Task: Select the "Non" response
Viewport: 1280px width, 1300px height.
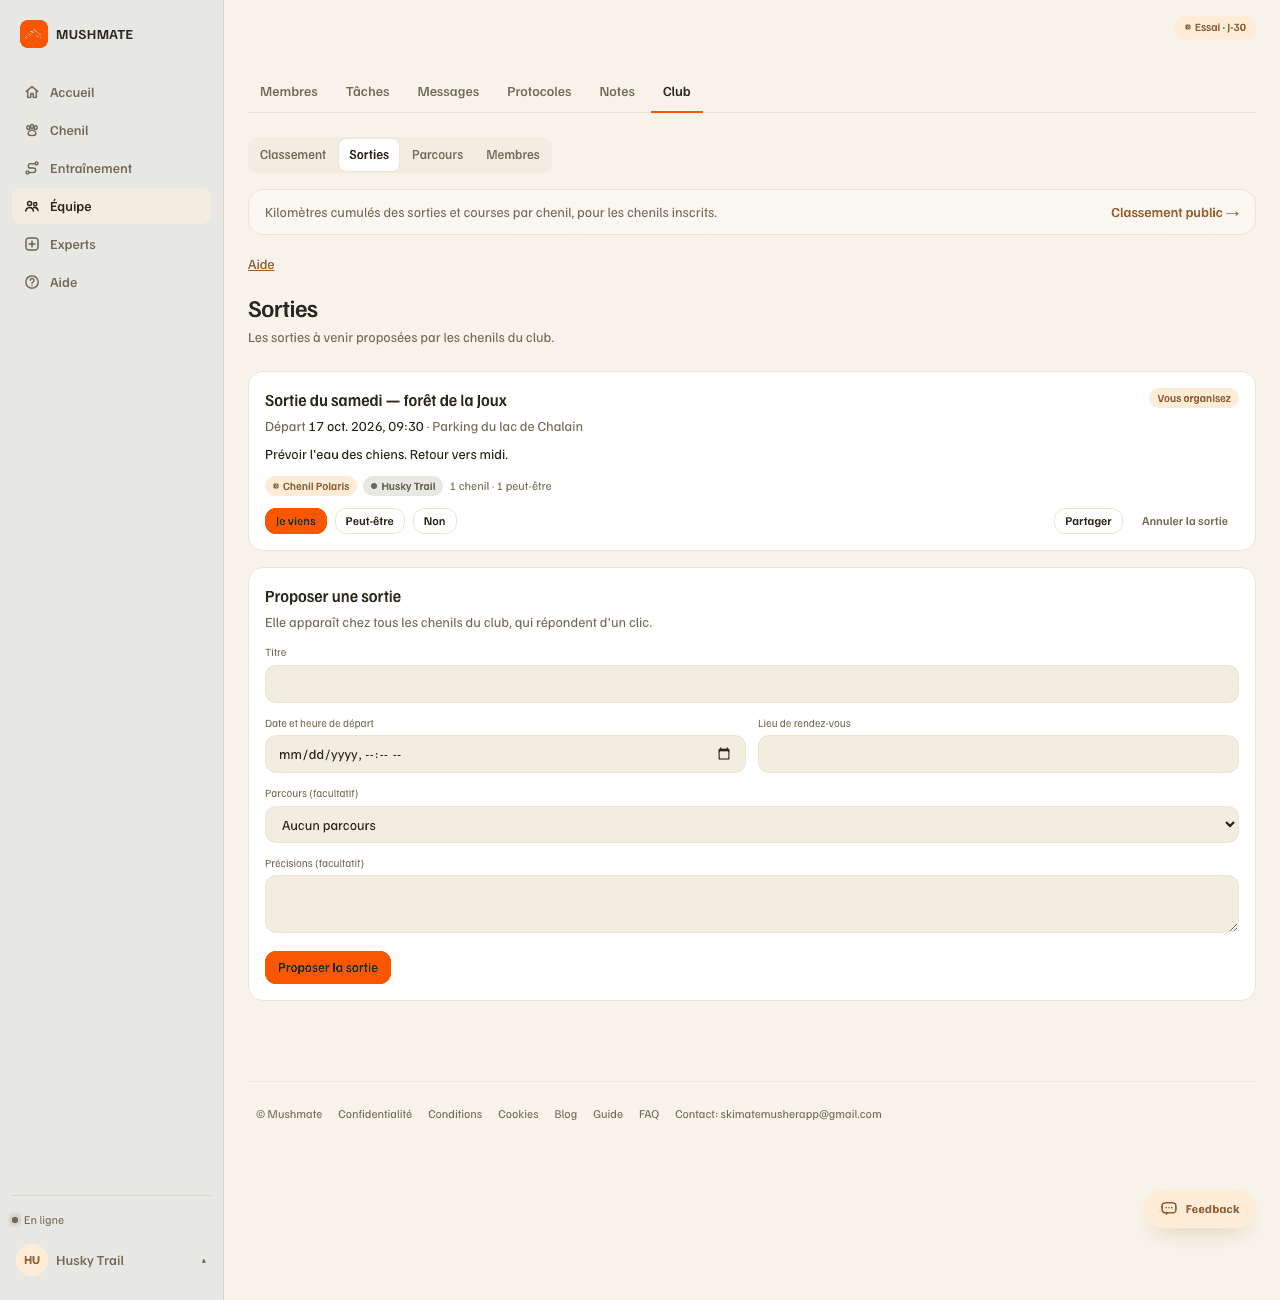Action: tap(435, 521)
